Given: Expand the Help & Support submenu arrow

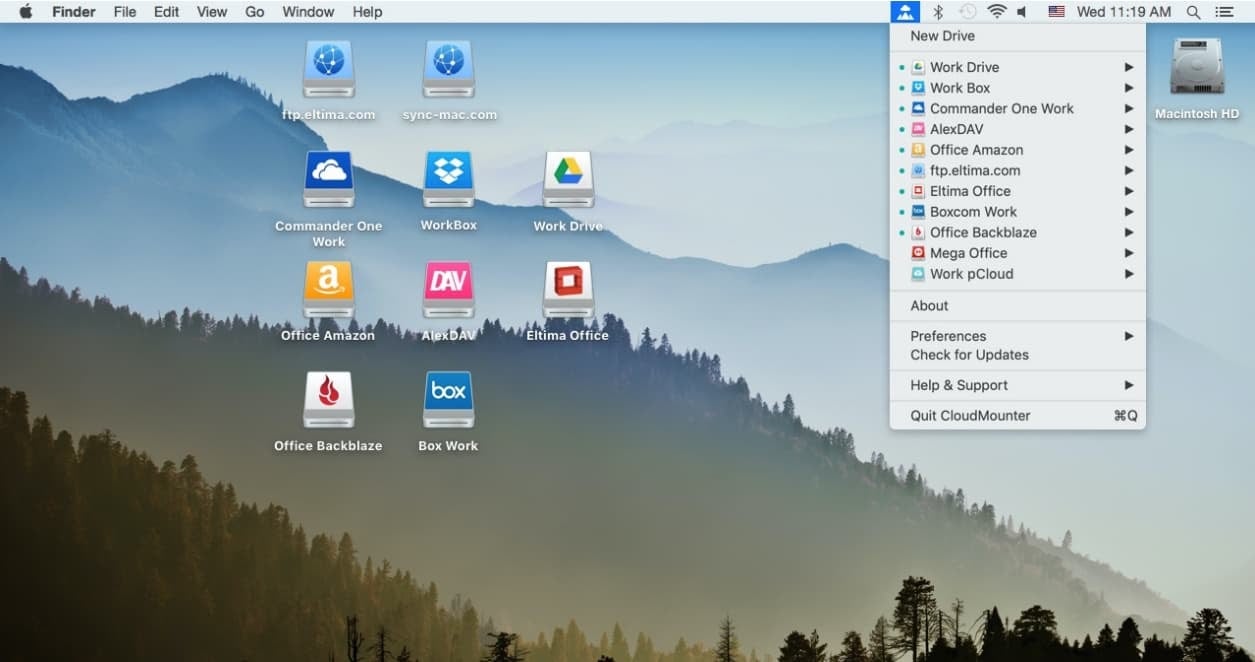Looking at the screenshot, I should (1129, 385).
